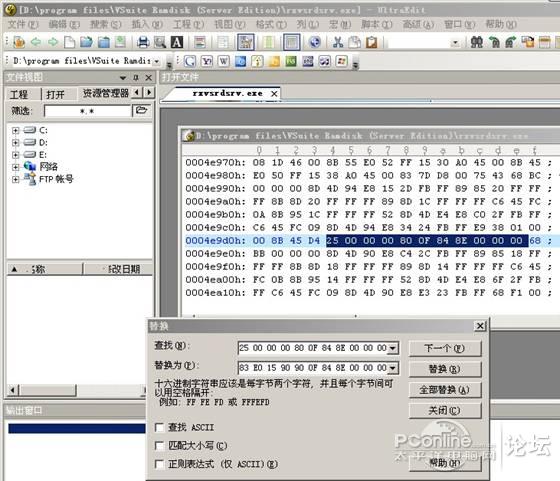The image size is (560, 481).
Task: Switch to the Explorer tab in file view
Action: click(105, 94)
